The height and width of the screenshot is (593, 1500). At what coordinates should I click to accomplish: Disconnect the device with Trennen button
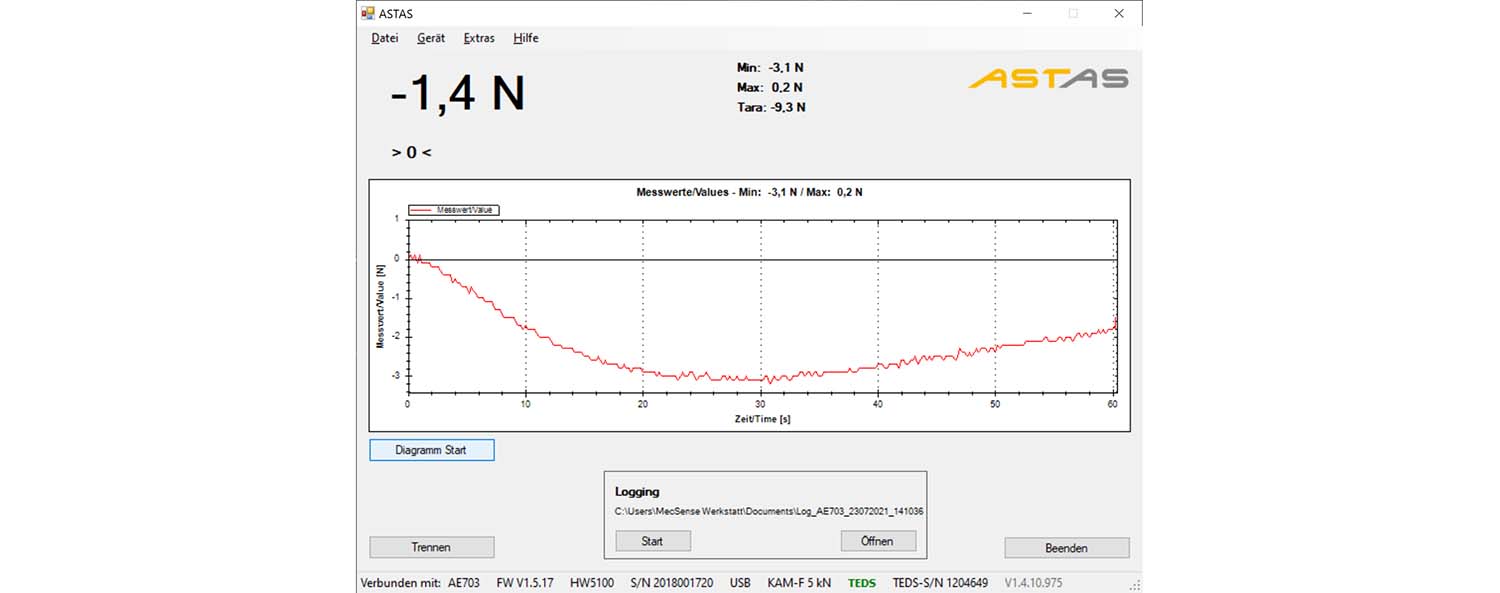(x=431, y=547)
